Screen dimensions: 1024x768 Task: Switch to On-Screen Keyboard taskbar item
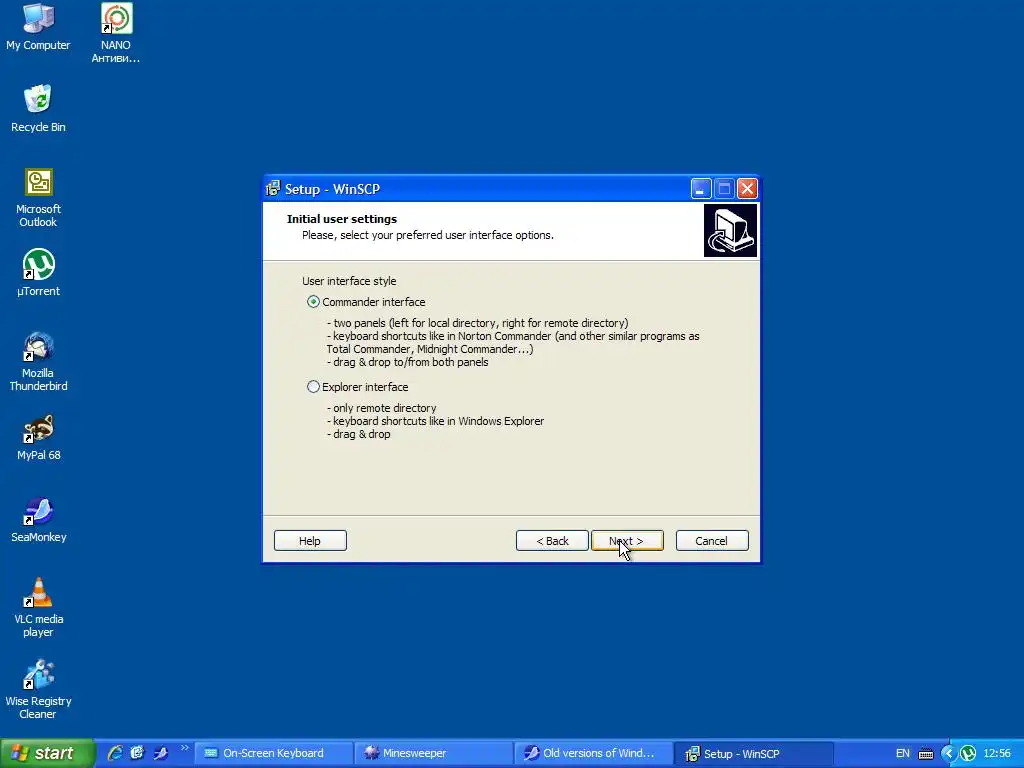[274, 753]
